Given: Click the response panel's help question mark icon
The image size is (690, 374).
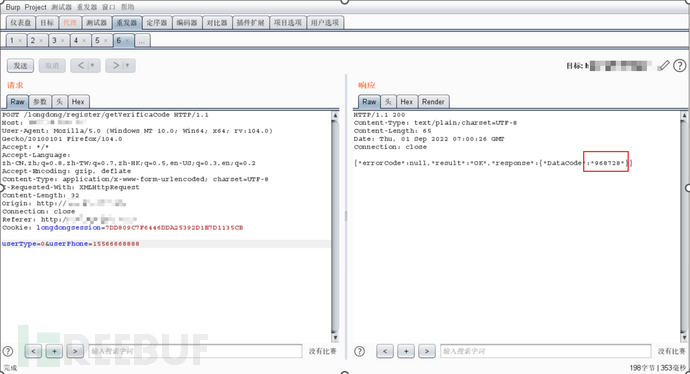Looking at the screenshot, I should (x=360, y=351).
